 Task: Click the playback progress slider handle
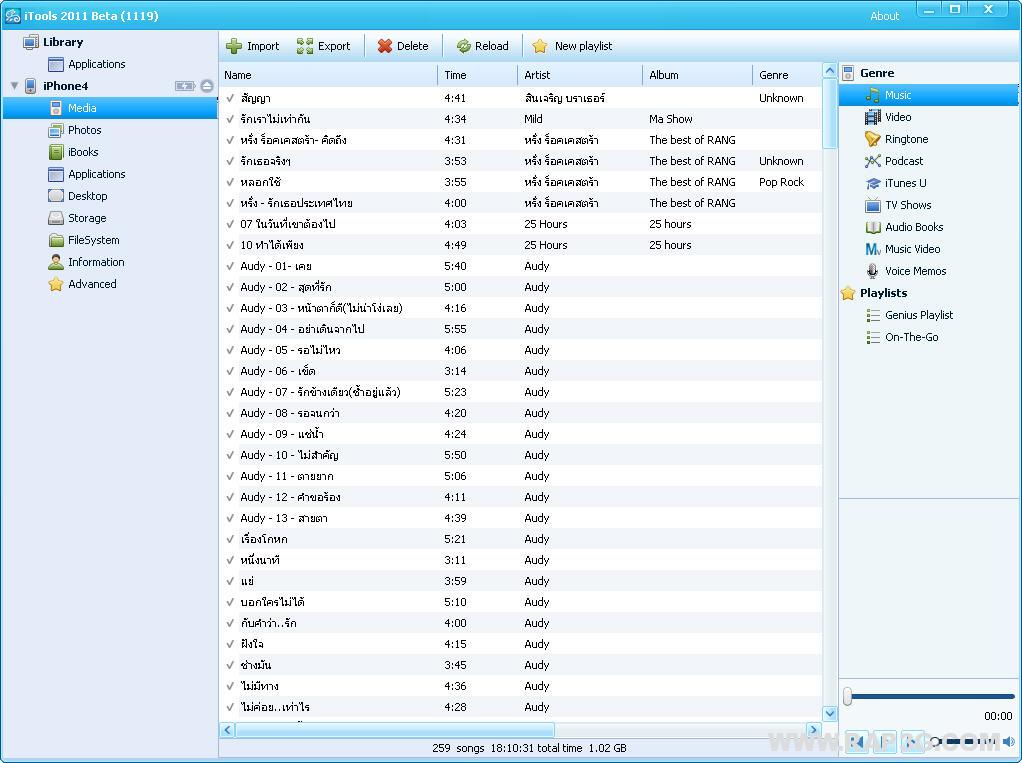pos(847,696)
